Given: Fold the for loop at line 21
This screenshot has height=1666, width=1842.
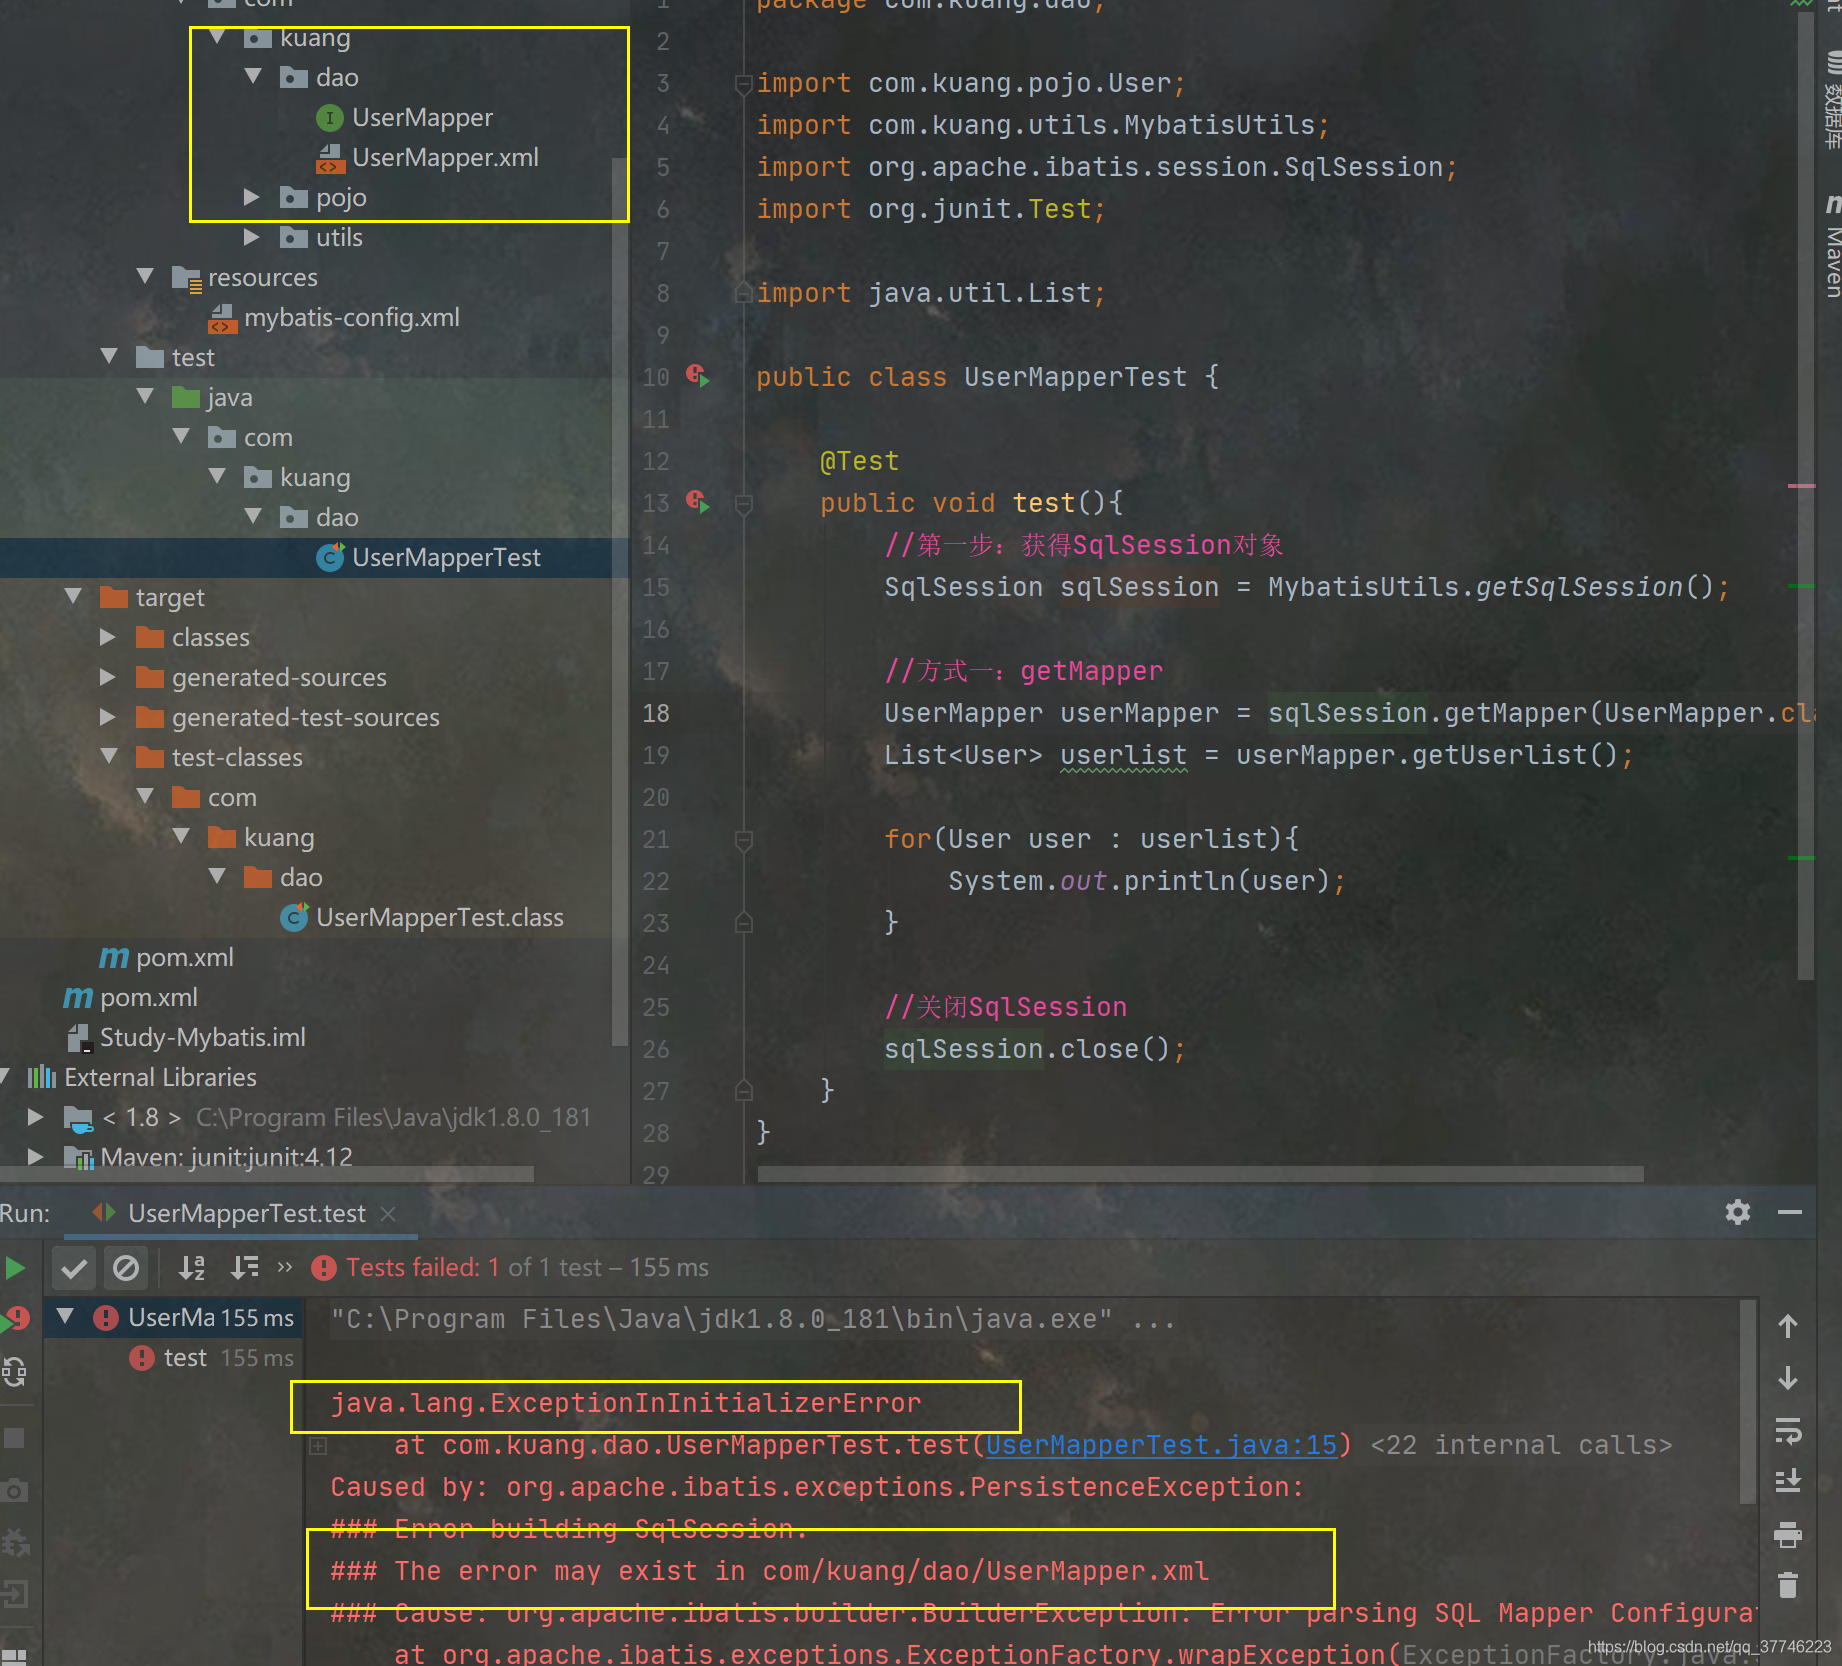Looking at the screenshot, I should [x=743, y=840].
